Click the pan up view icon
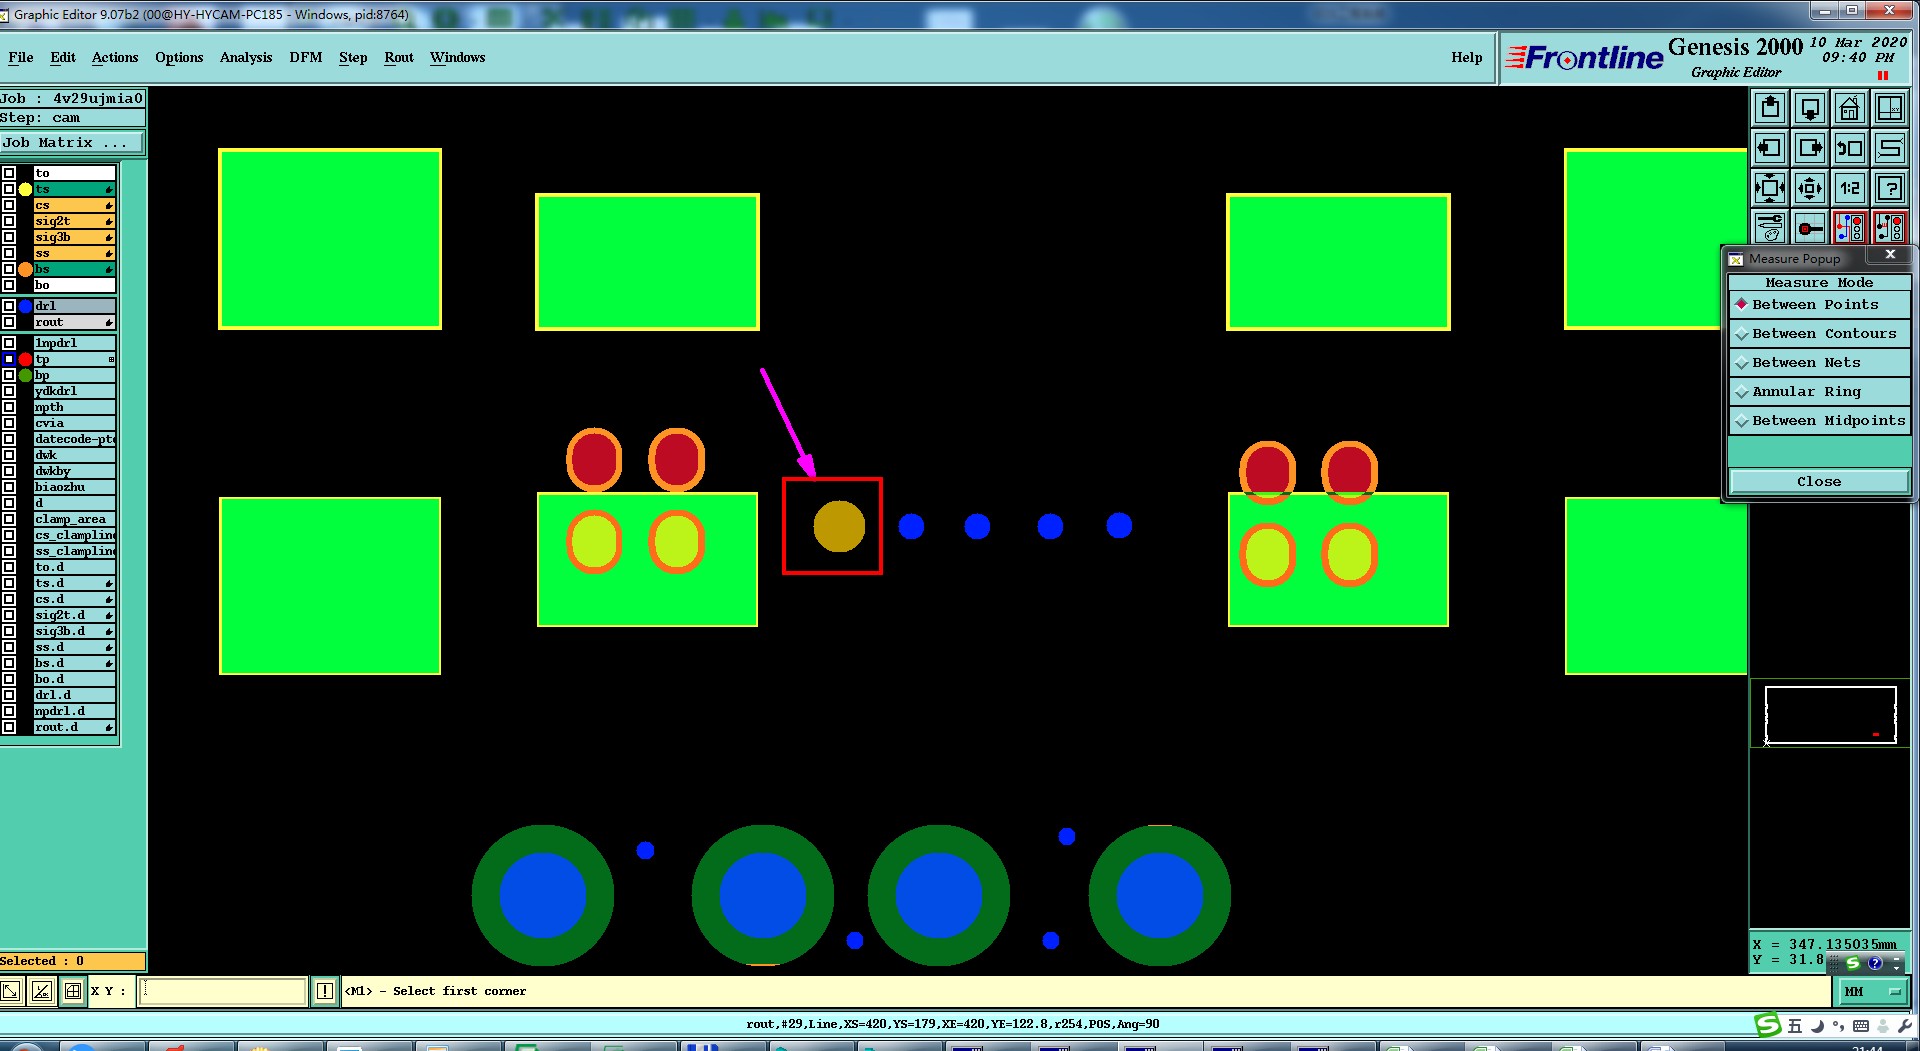The image size is (1920, 1051). [x=1770, y=108]
